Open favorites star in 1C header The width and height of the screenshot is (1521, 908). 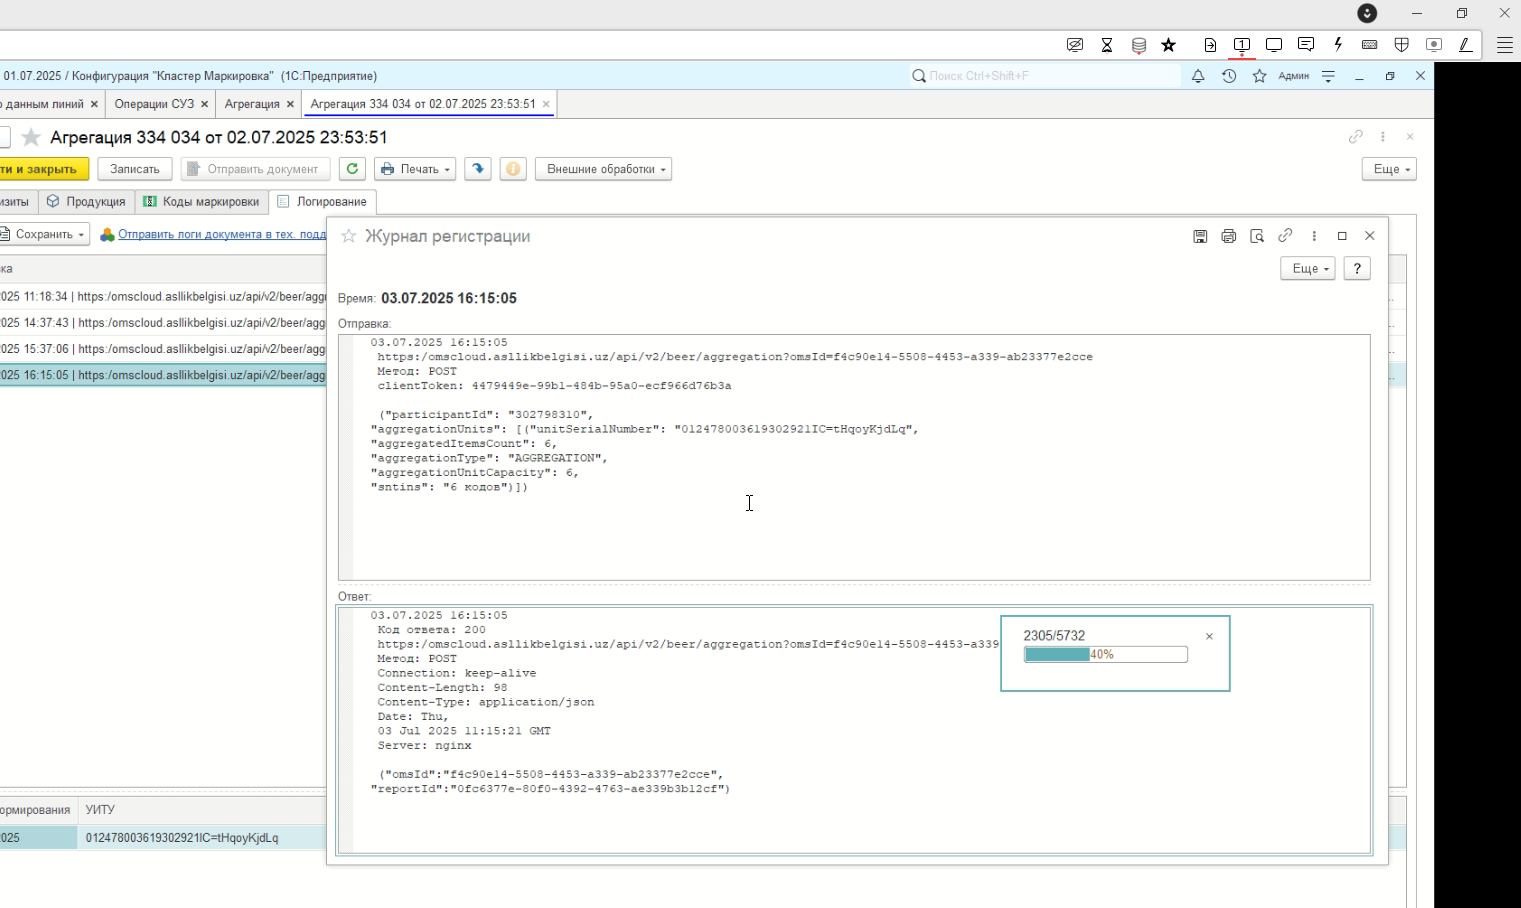click(1260, 76)
